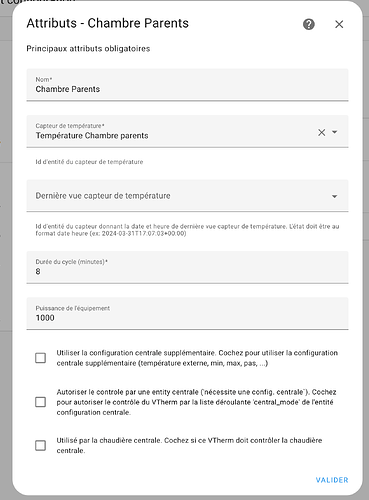
Task: Click the Attributs - Chambre Parents dialog title
Action: pyautogui.click(x=107, y=23)
